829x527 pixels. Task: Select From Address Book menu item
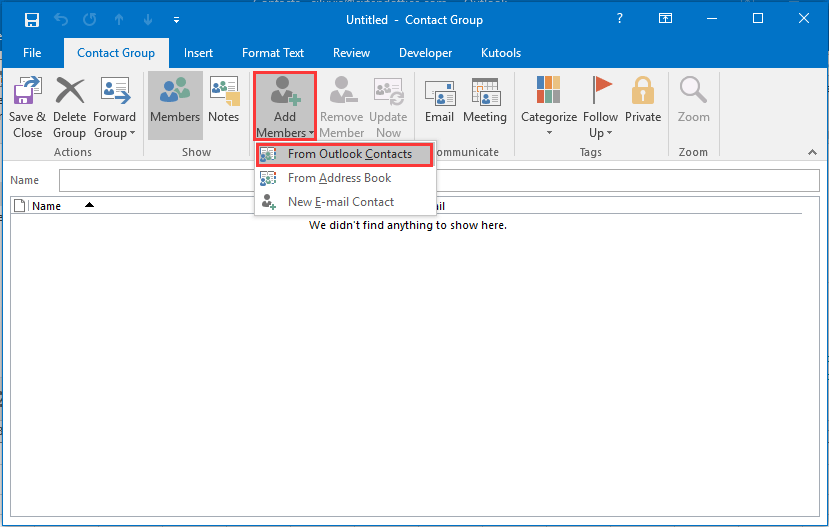pyautogui.click(x=339, y=178)
